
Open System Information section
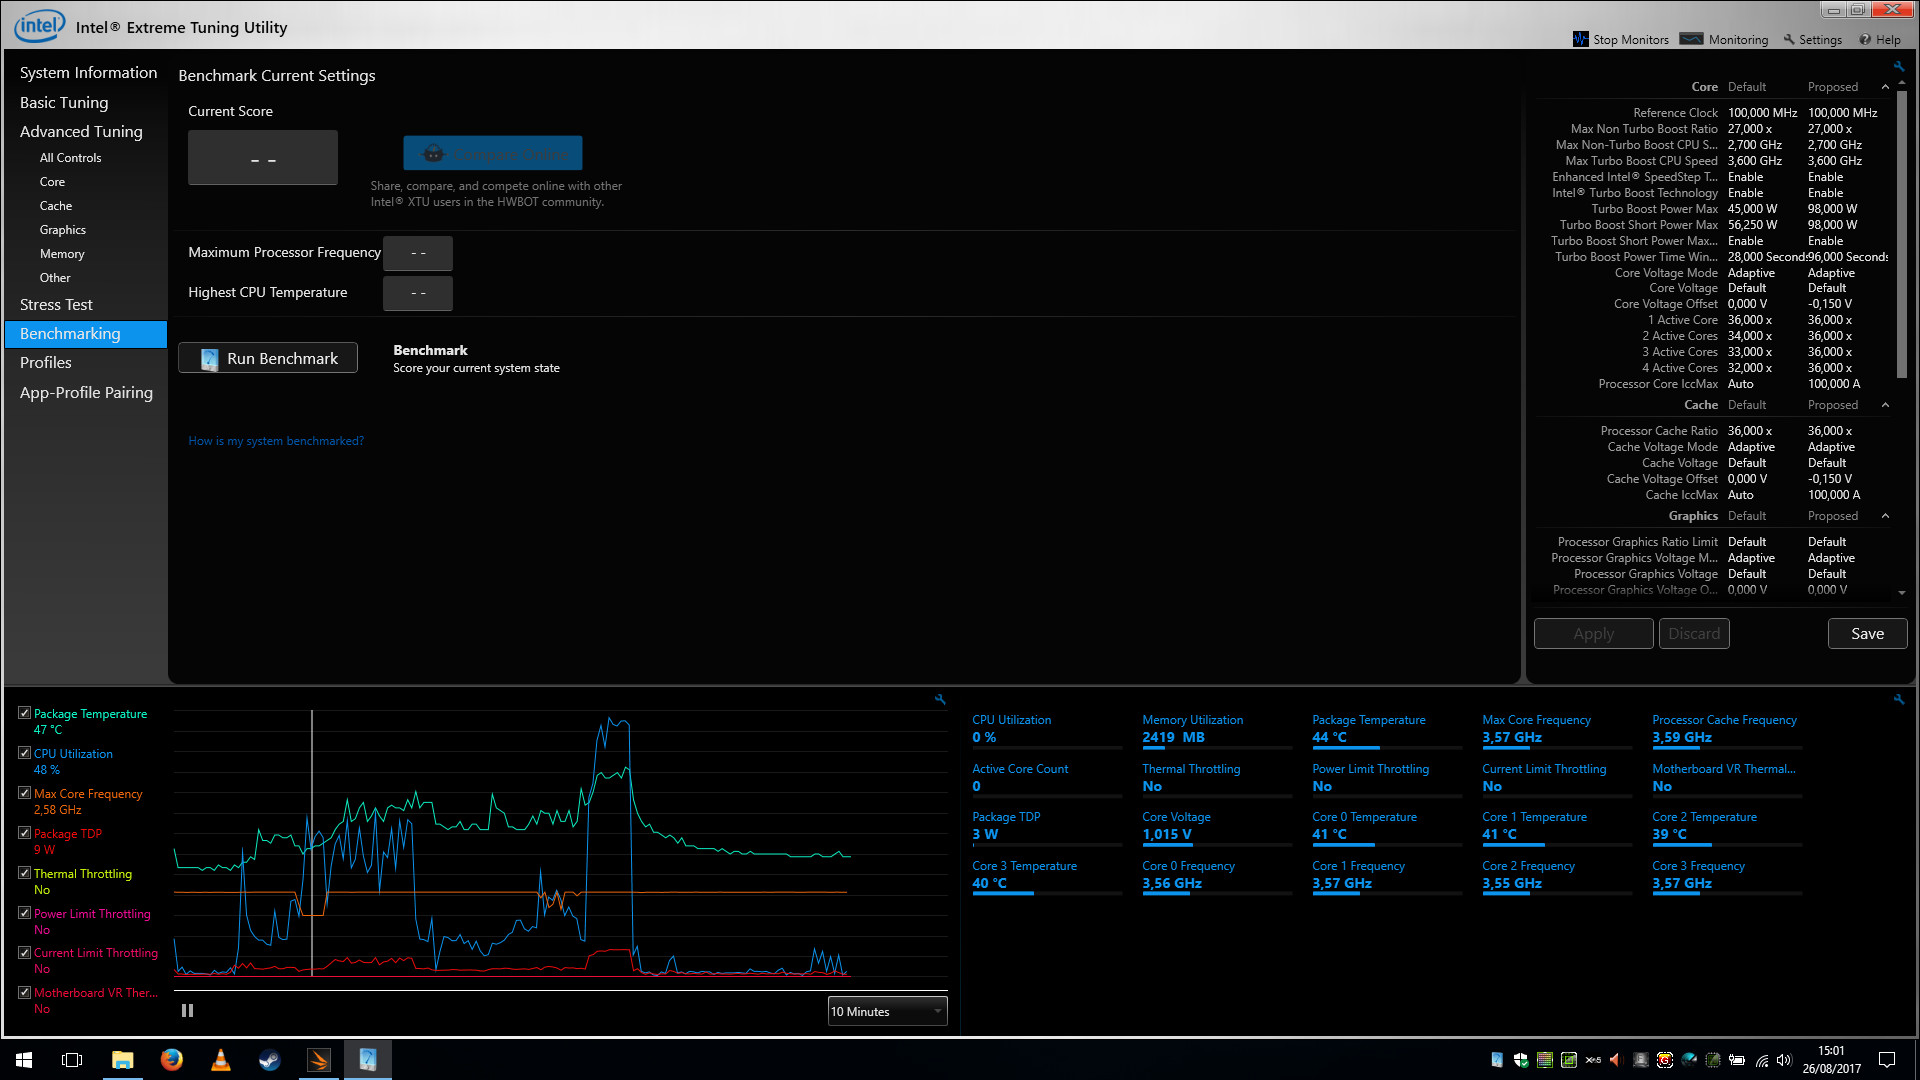88,73
